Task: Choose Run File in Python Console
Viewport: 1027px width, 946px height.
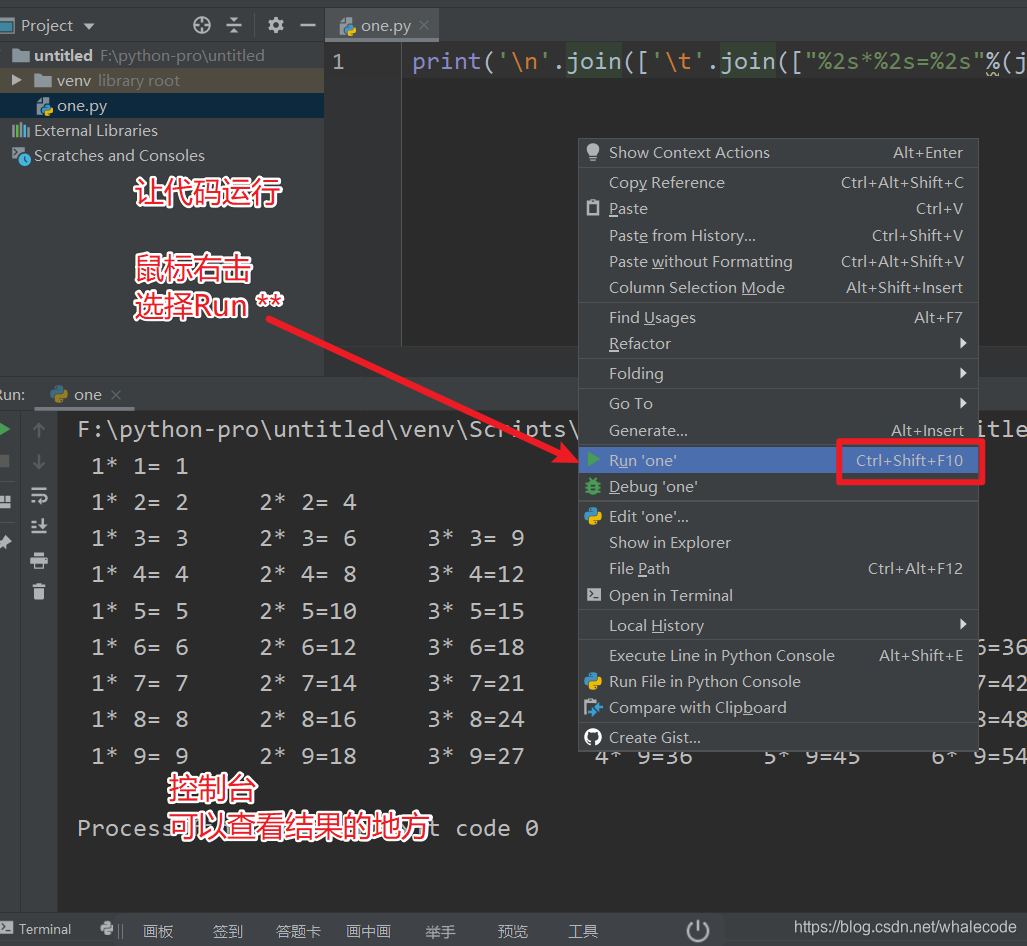Action: click(778, 682)
